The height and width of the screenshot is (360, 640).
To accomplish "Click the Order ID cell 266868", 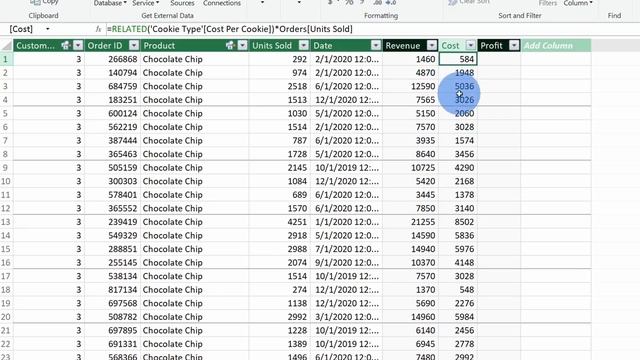I will 112,59.
